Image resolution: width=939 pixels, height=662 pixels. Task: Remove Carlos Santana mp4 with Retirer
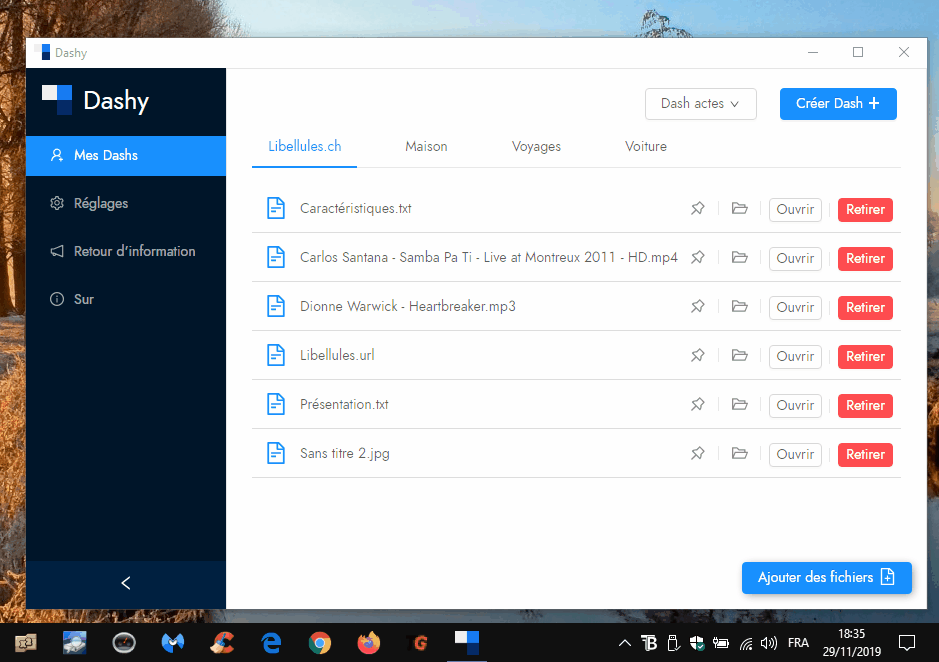click(865, 259)
